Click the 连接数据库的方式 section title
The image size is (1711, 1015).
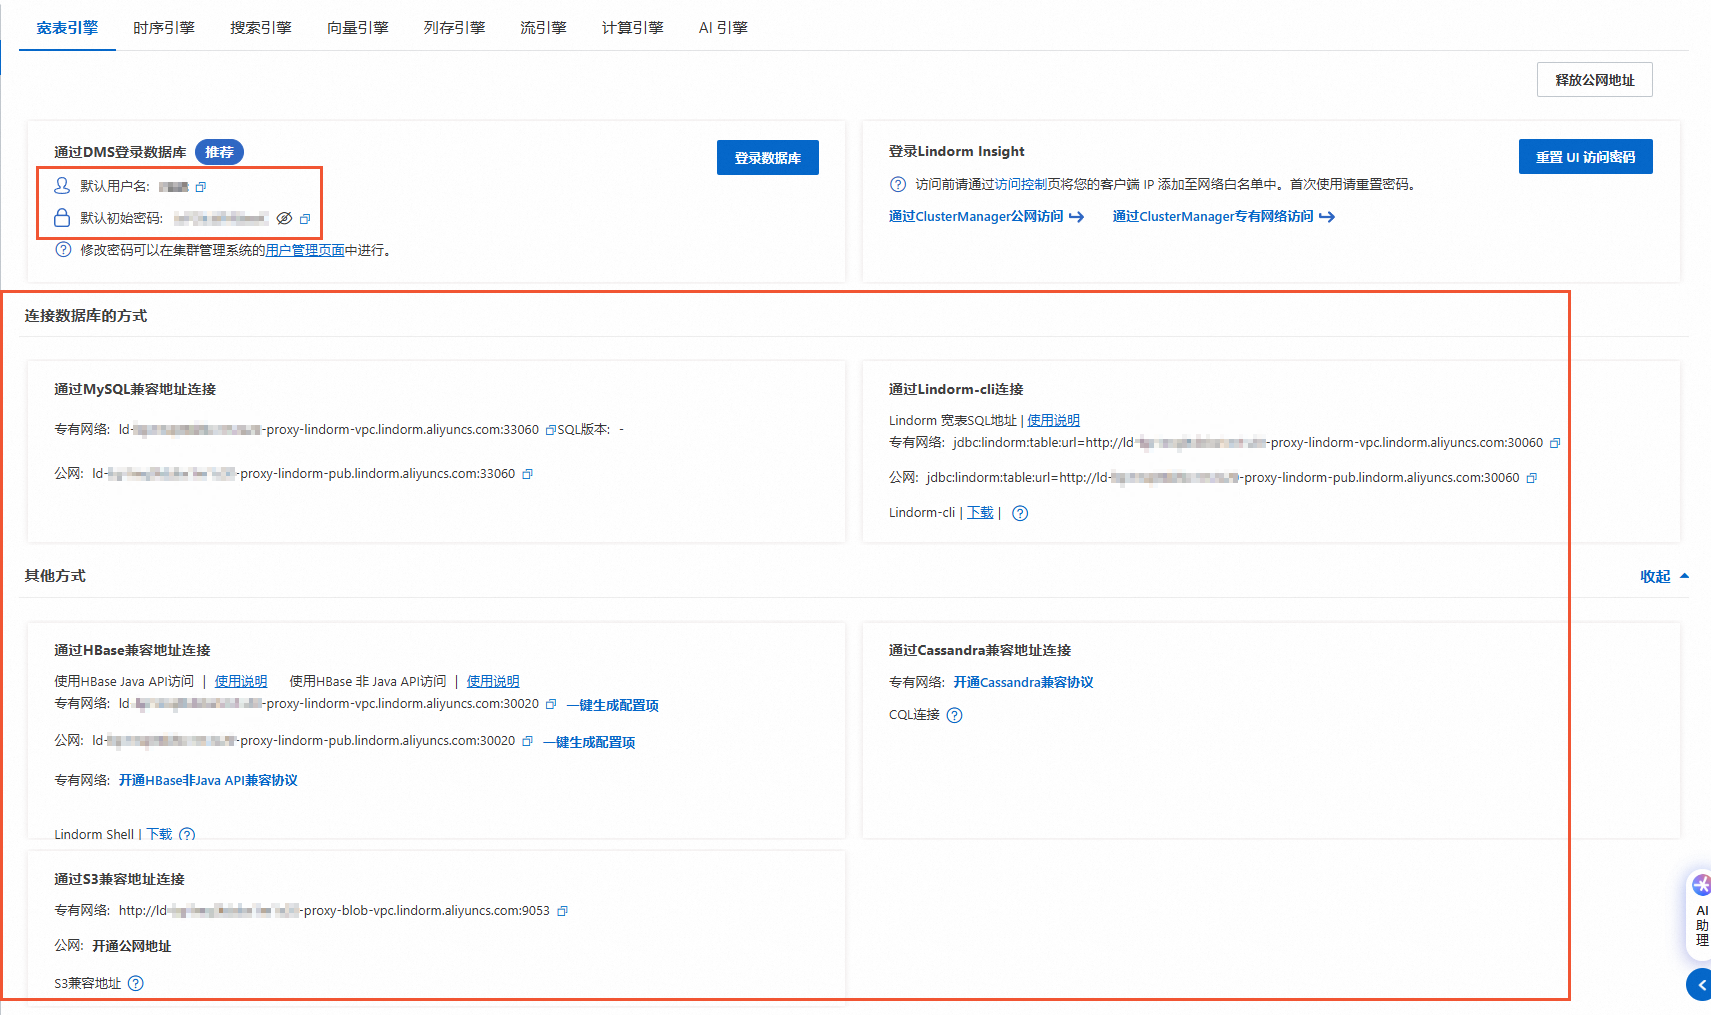coord(86,316)
